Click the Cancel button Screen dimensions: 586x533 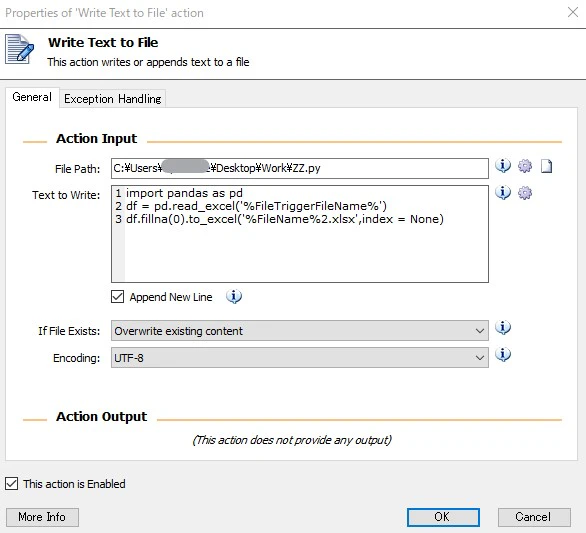534,517
